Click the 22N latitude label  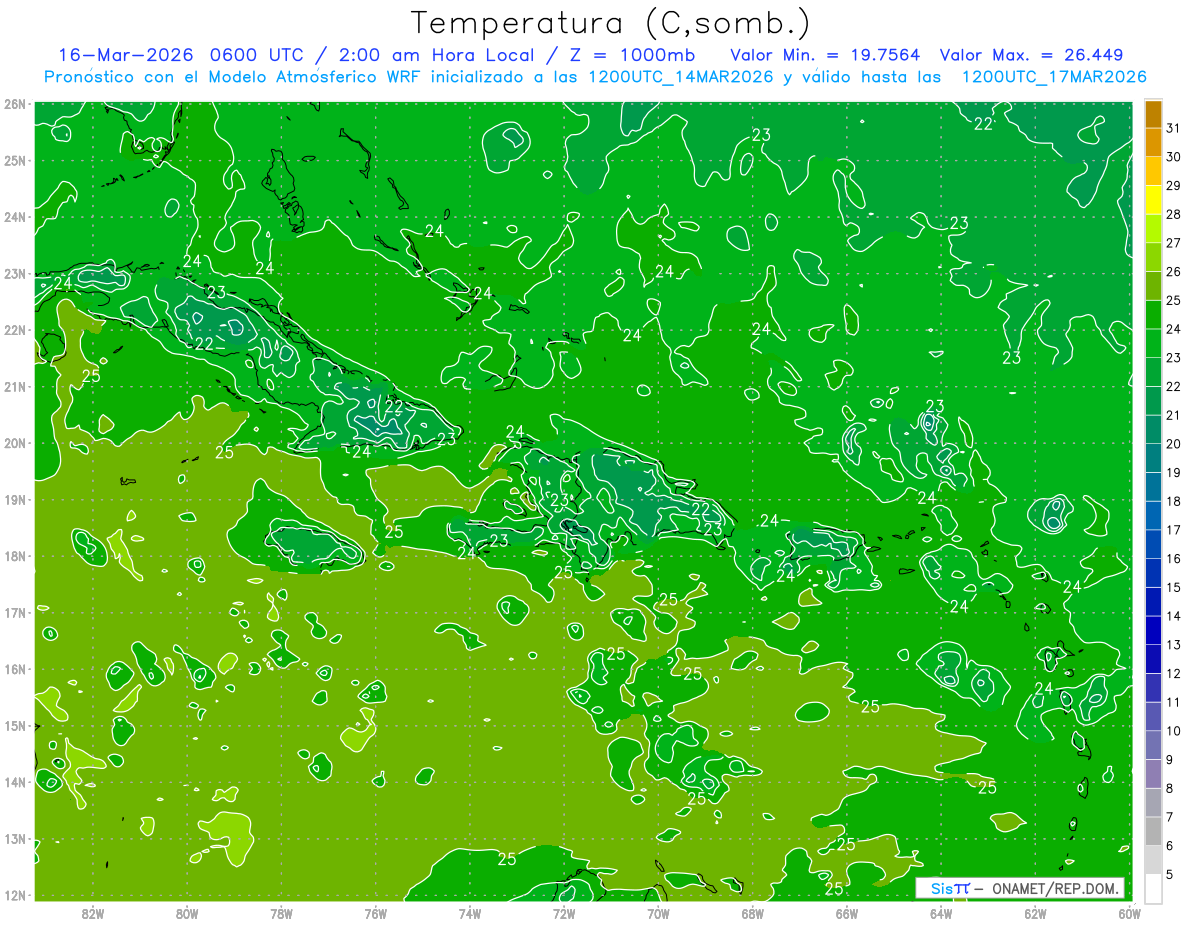pyautogui.click(x=14, y=330)
